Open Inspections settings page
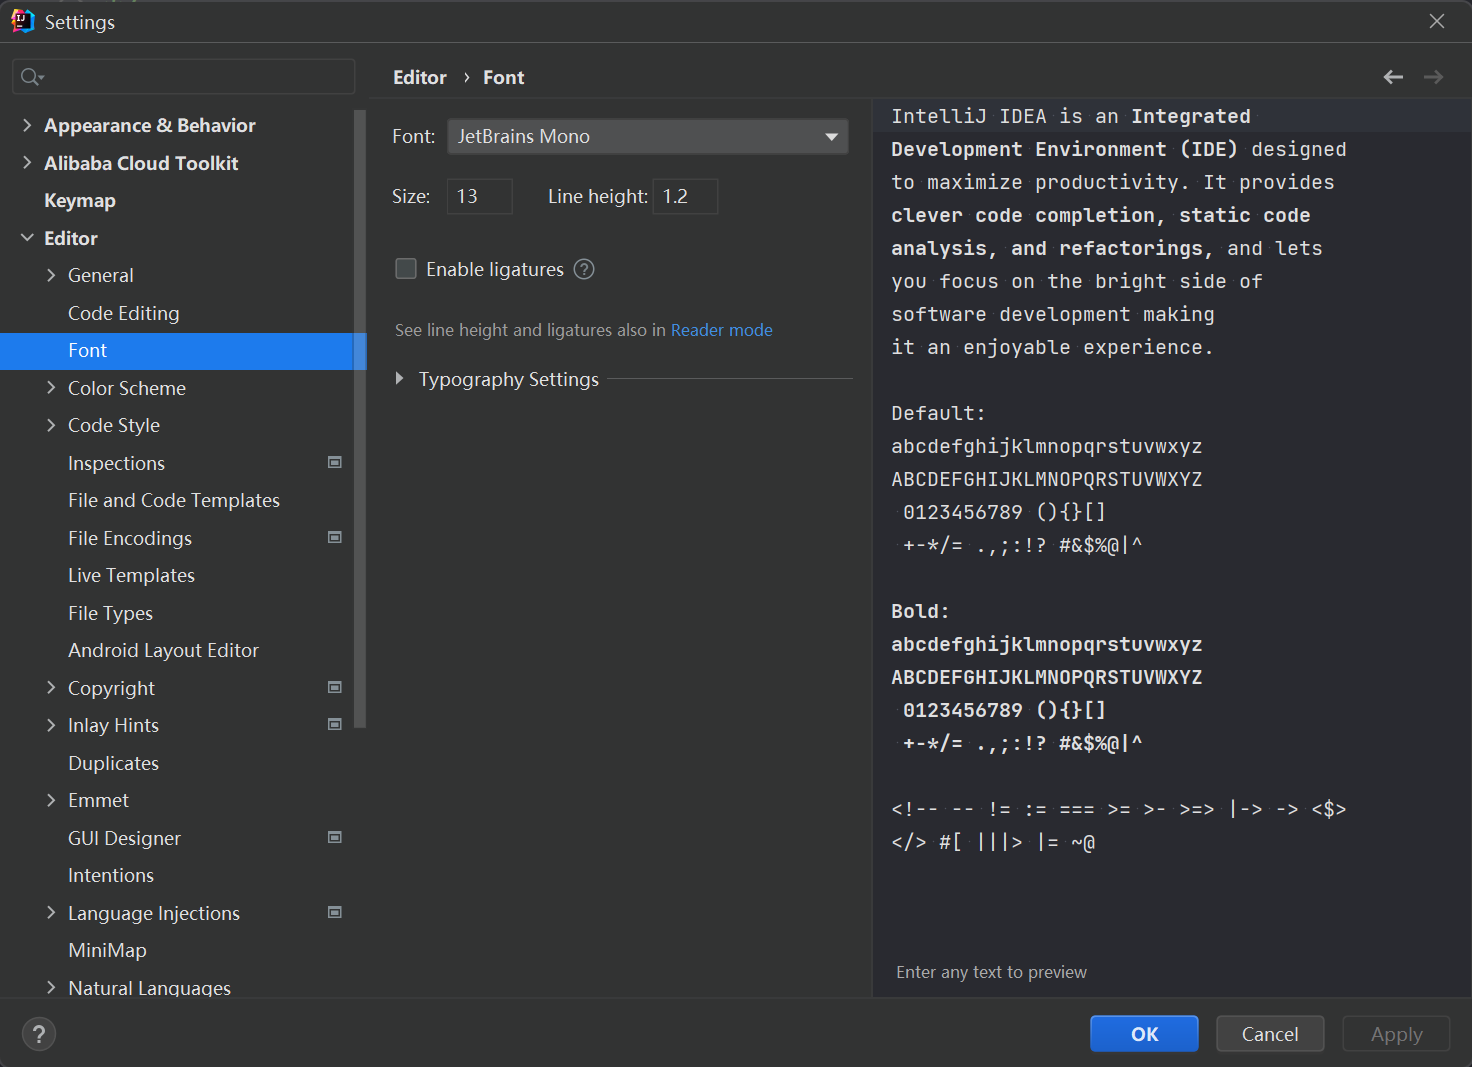This screenshot has width=1472, height=1067. (x=116, y=463)
